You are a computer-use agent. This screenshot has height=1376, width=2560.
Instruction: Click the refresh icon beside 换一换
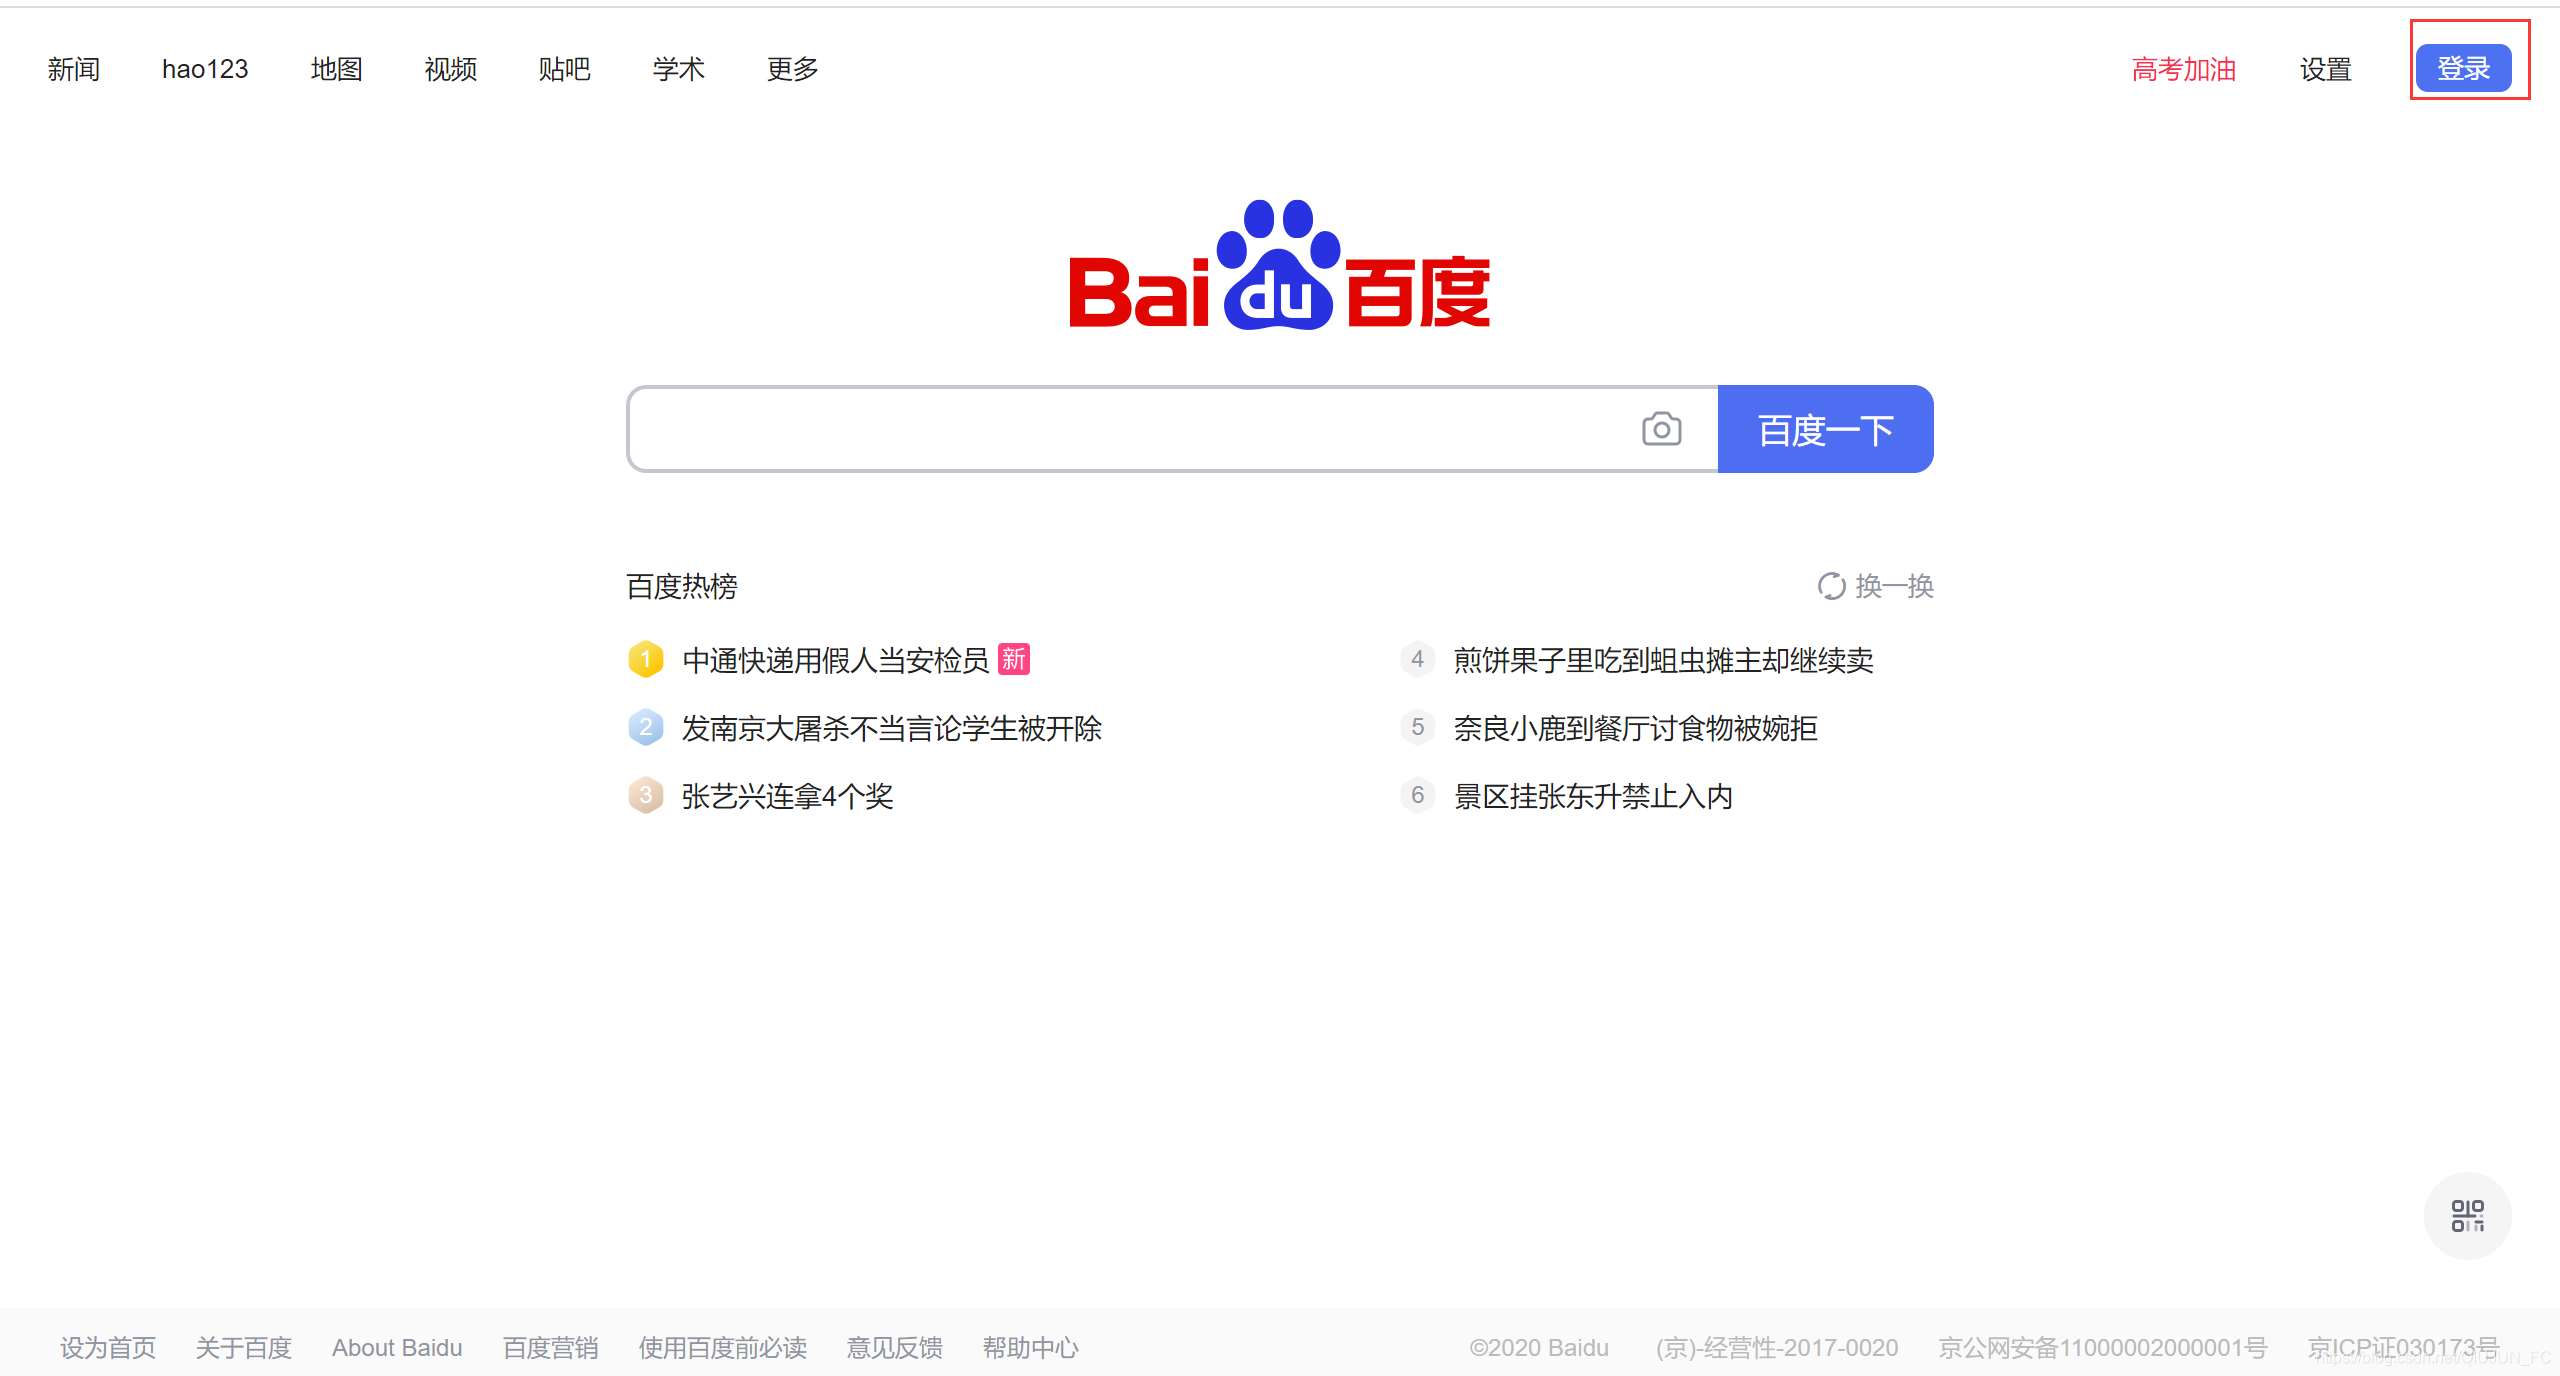[x=1831, y=586]
